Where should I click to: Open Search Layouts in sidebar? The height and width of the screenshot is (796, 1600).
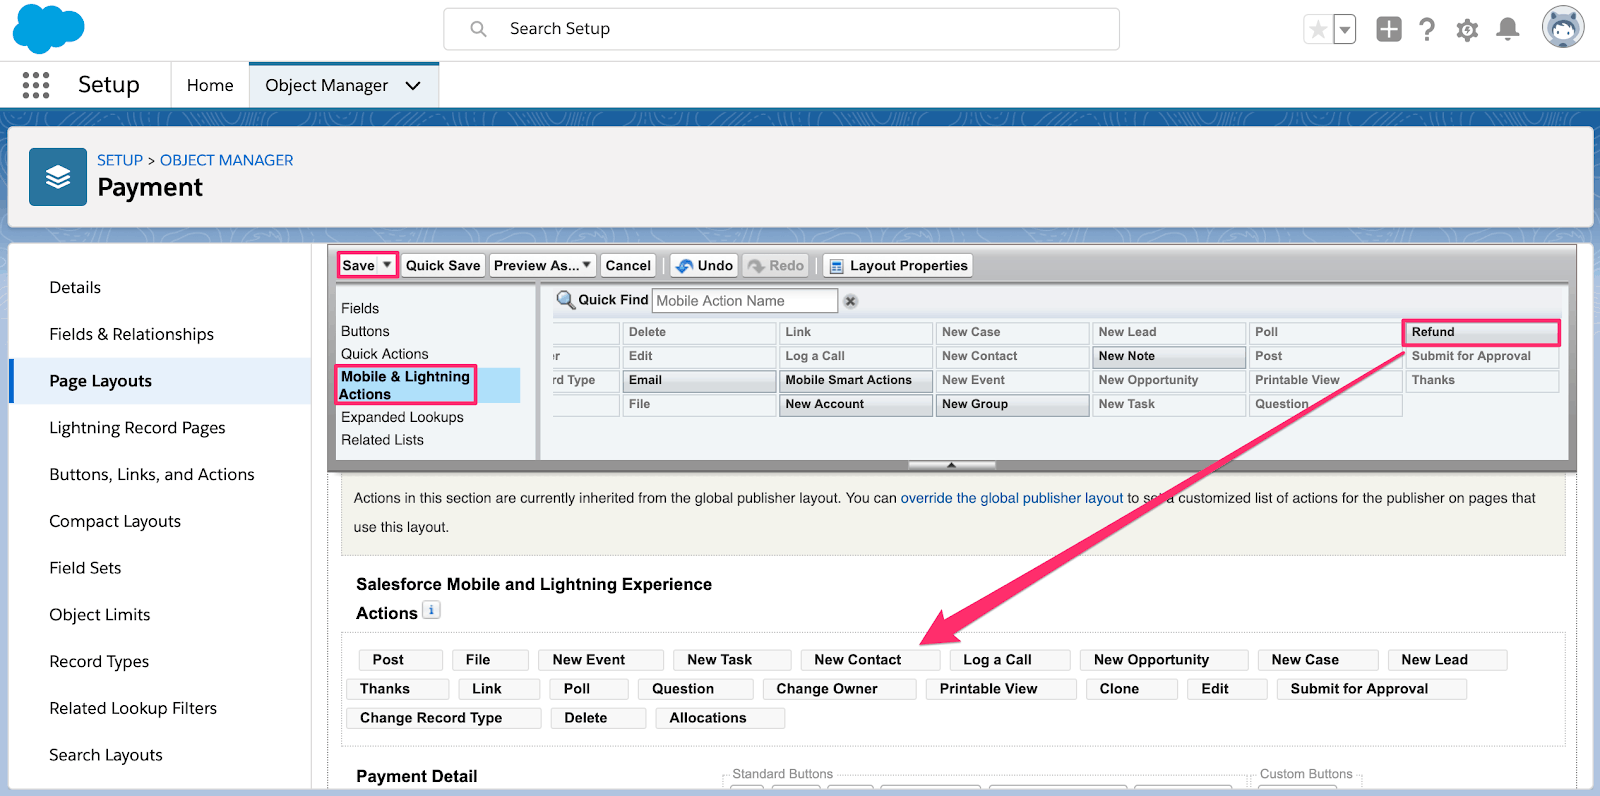click(106, 755)
